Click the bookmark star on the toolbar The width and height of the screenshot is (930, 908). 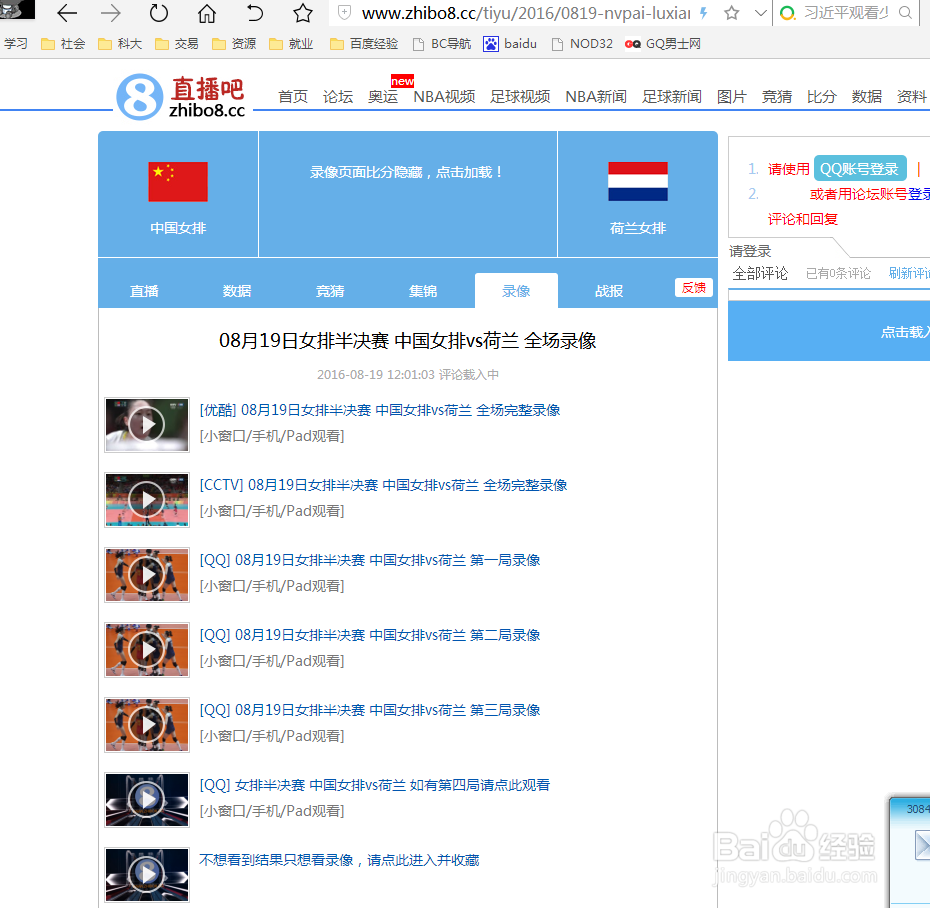(301, 15)
